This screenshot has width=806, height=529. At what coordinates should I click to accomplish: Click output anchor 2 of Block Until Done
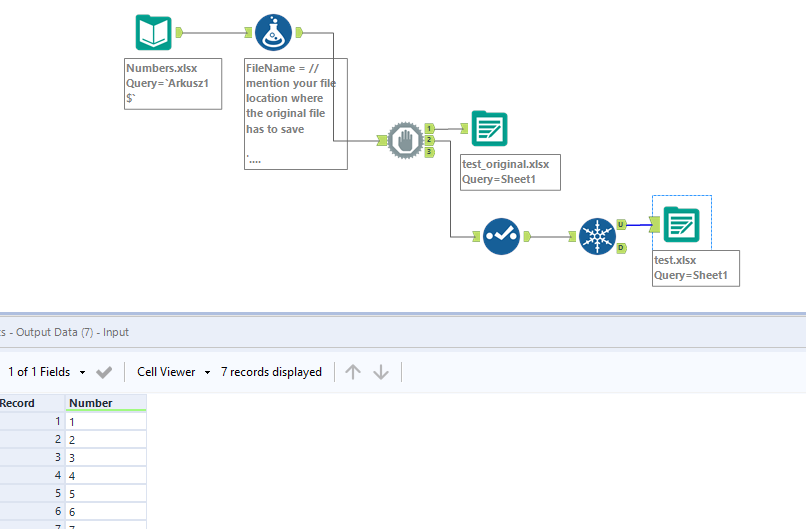tap(430, 140)
